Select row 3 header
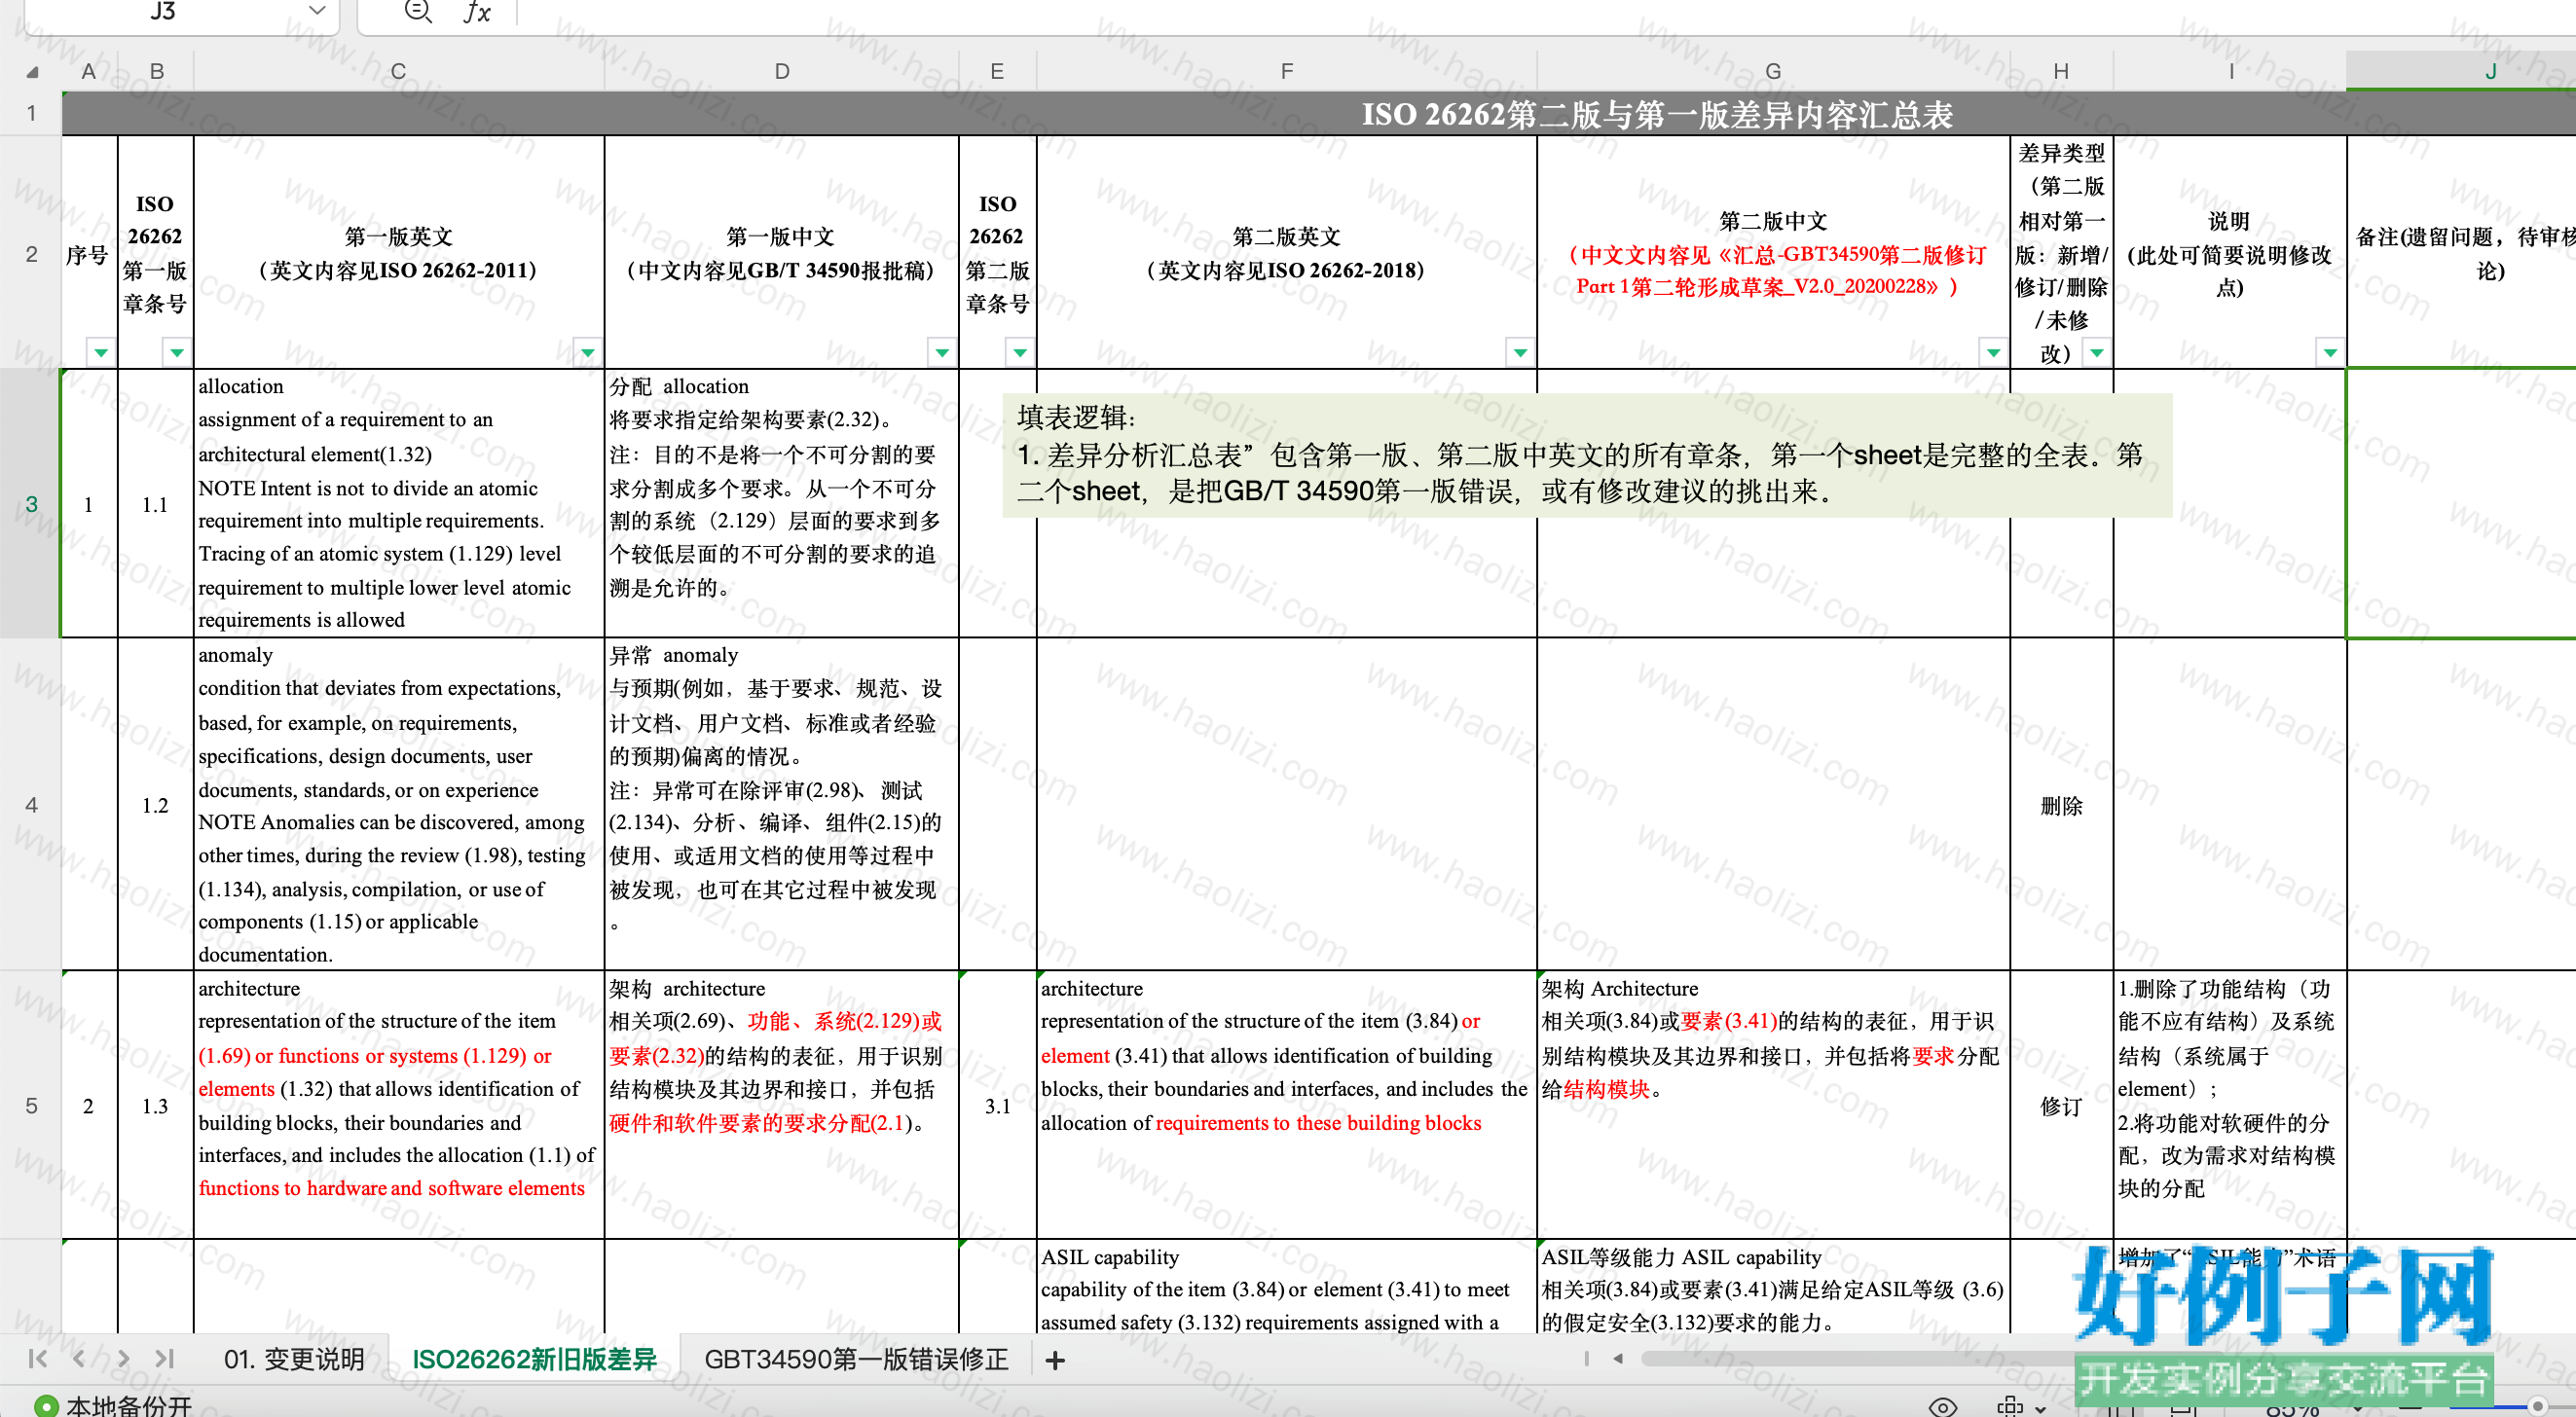2576x1417 pixels. coord(31,504)
